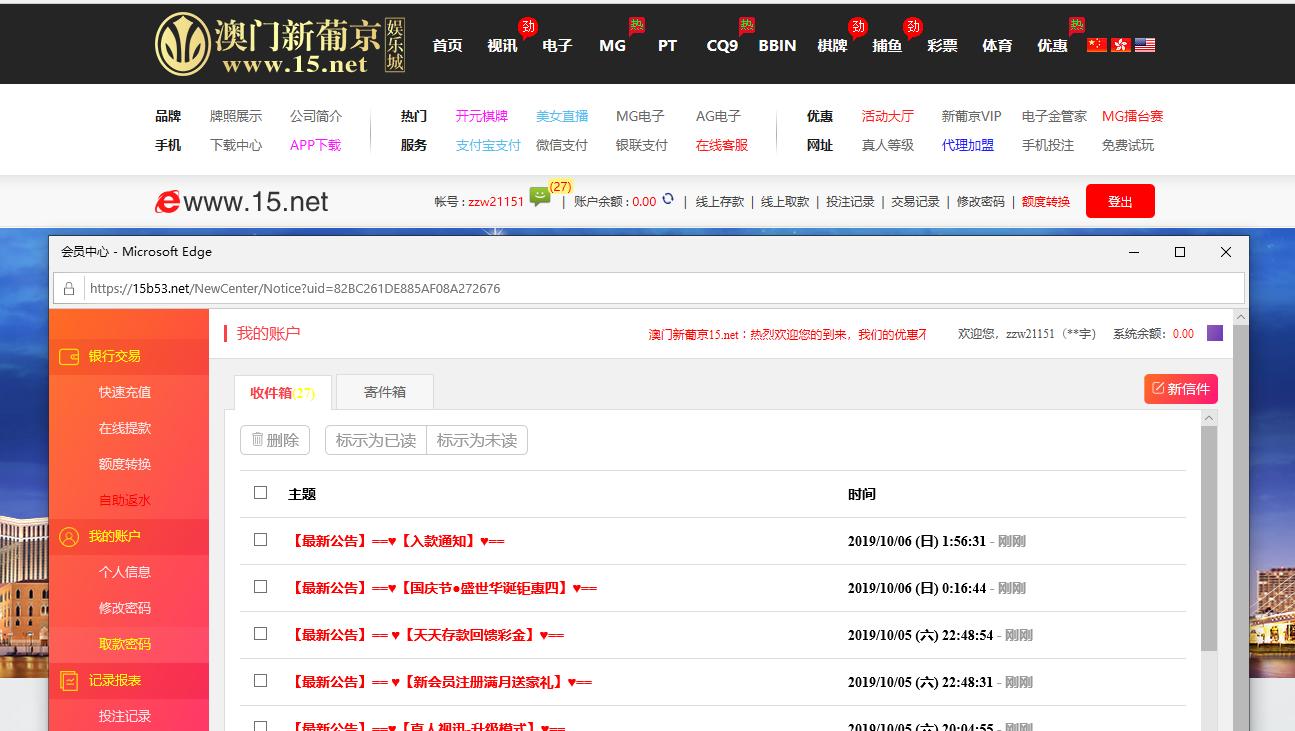Expand the 银行交易 sidebar section
The image size is (1295, 731).
(x=129, y=356)
